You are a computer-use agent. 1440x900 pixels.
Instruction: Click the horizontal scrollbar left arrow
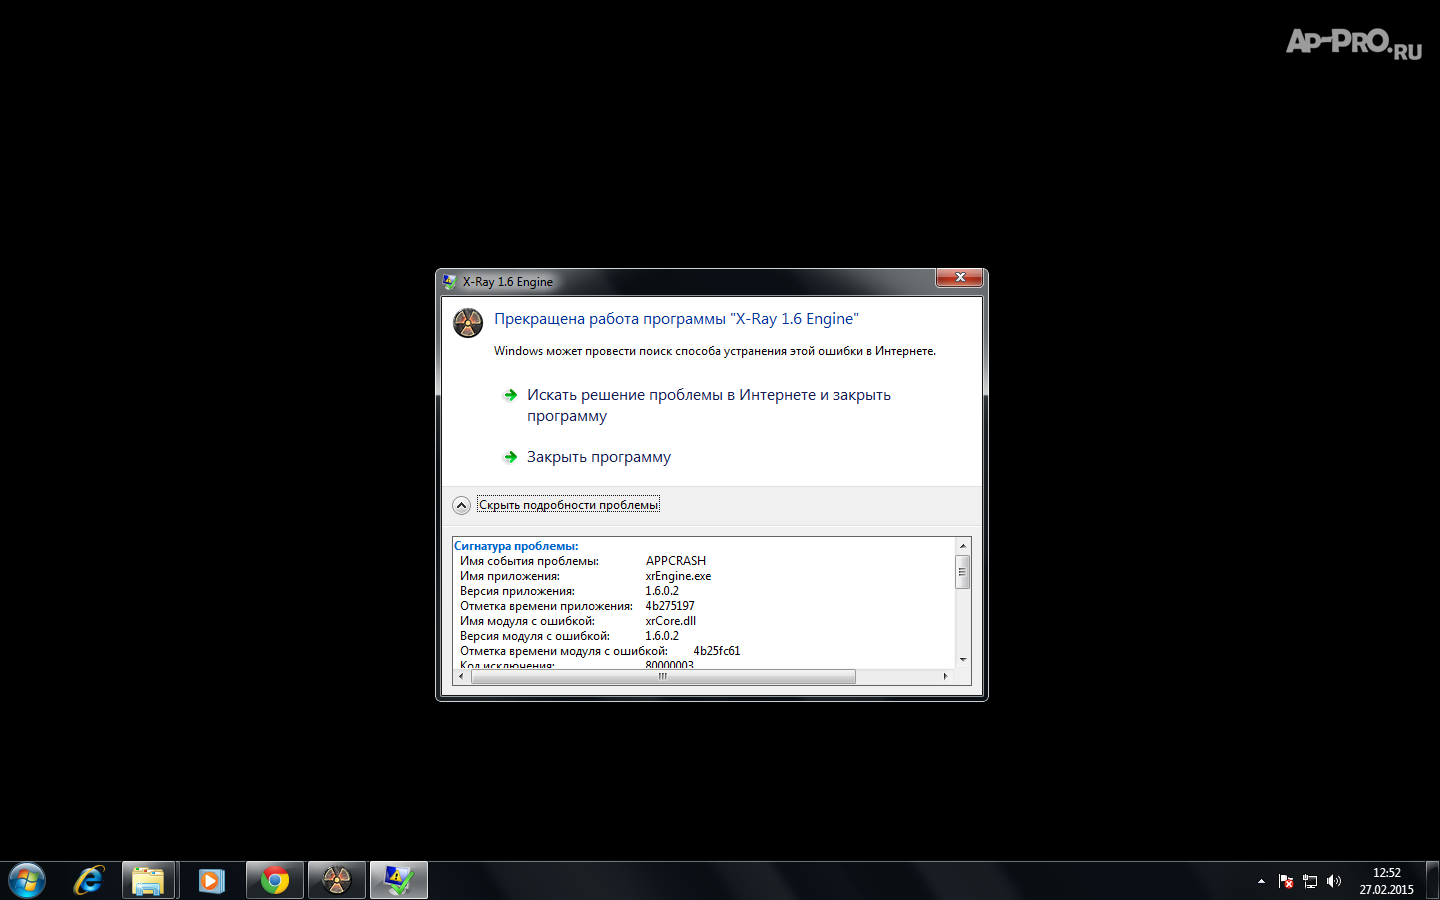click(x=461, y=677)
